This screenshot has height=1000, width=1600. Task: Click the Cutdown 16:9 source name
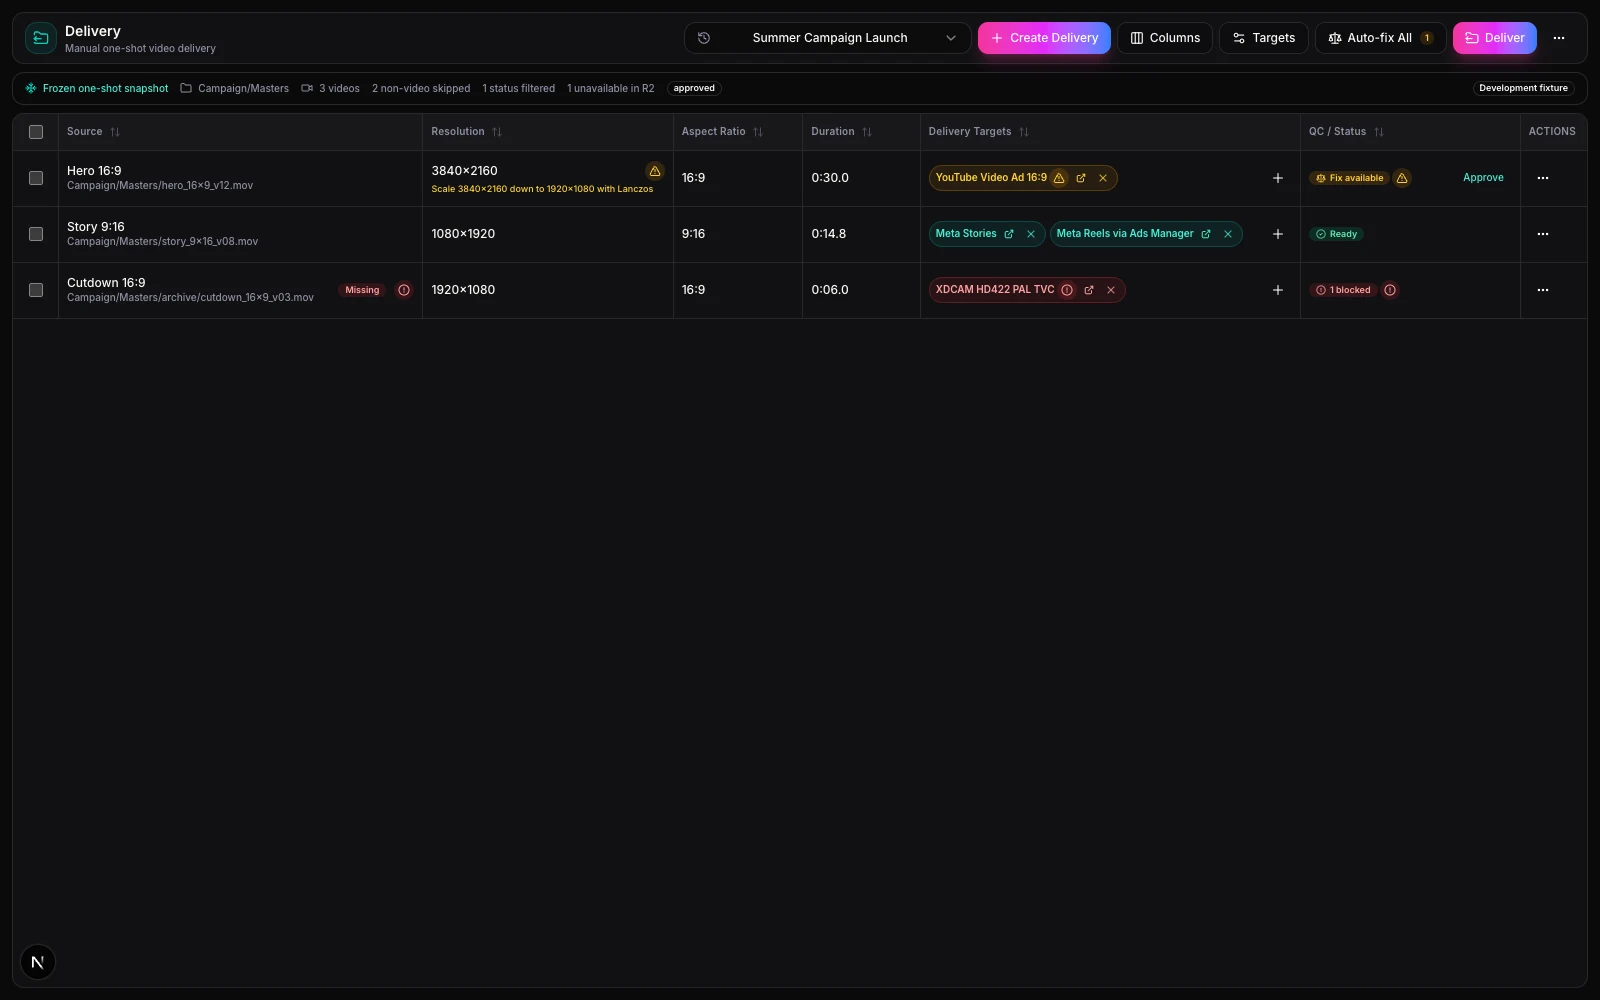tap(106, 283)
